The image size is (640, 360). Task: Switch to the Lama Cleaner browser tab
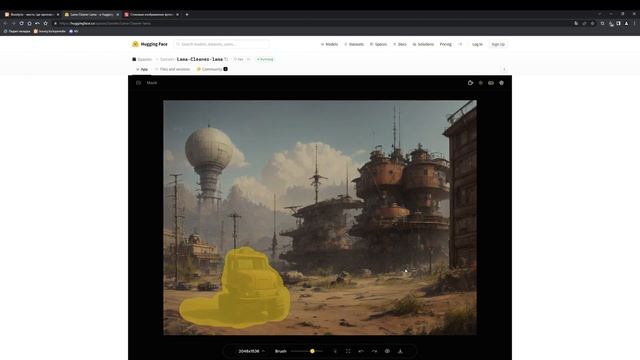pyautogui.click(x=91, y=14)
